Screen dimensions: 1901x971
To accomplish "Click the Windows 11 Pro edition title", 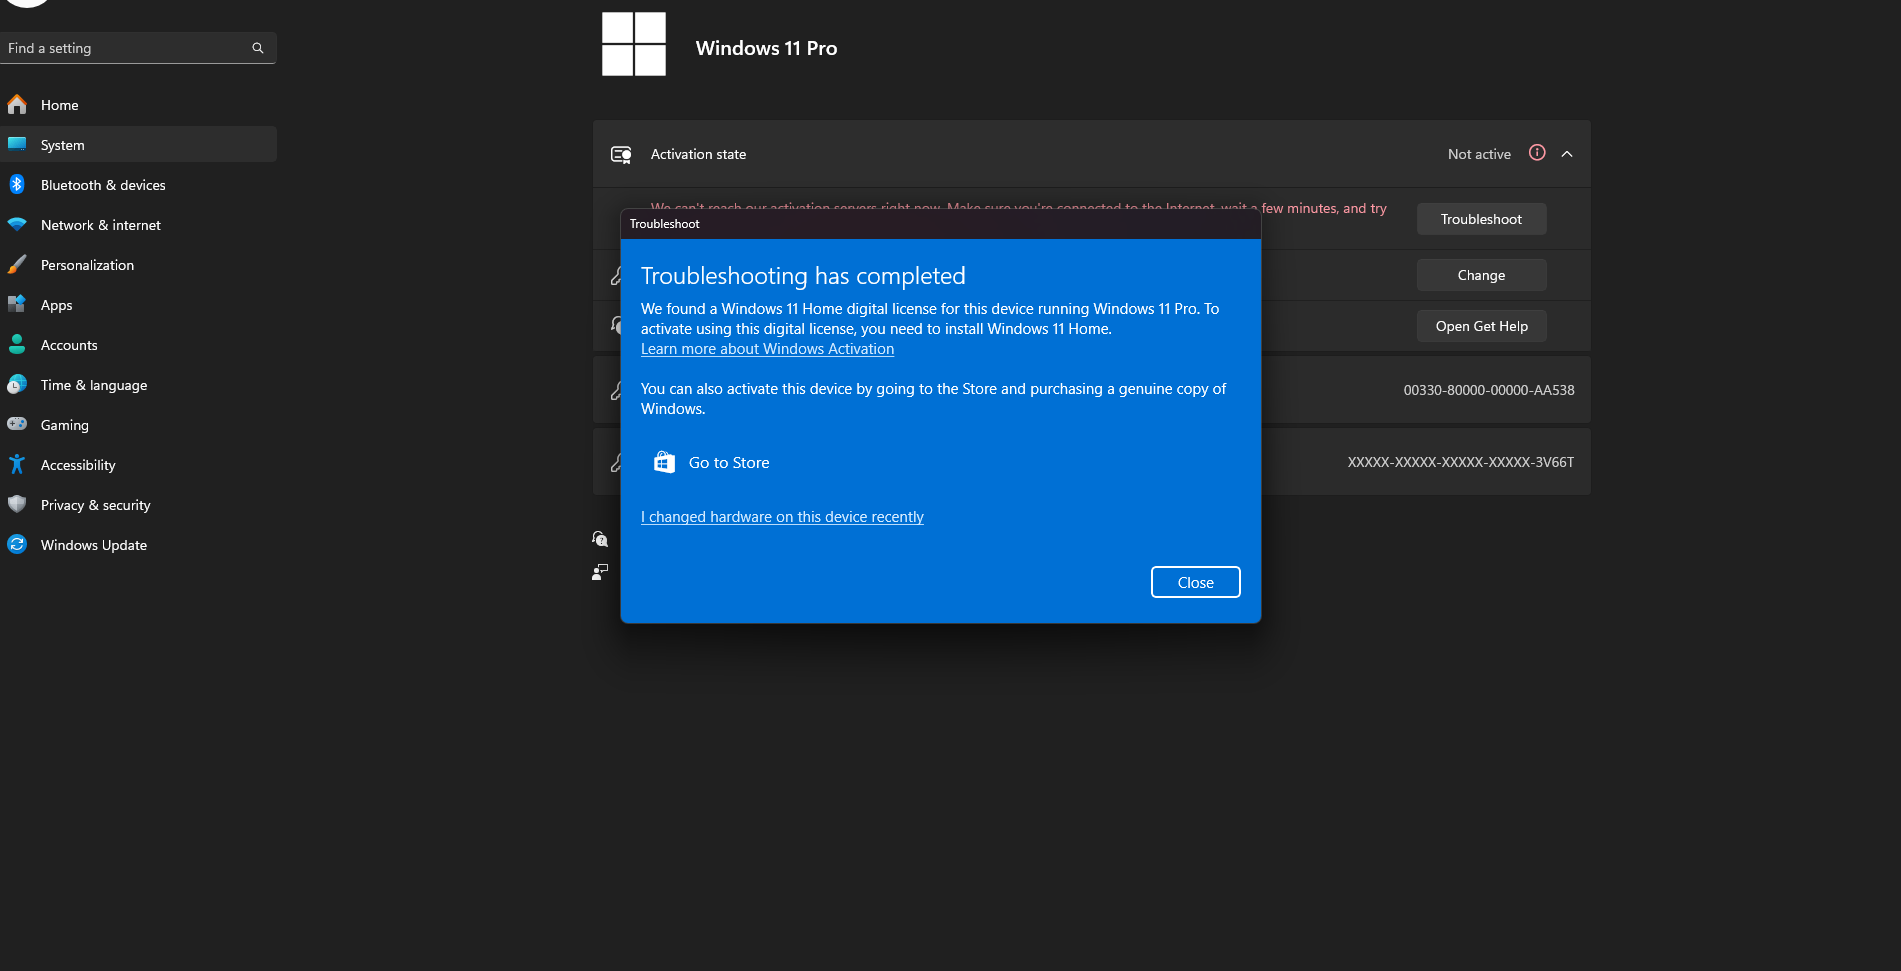I will [x=766, y=48].
